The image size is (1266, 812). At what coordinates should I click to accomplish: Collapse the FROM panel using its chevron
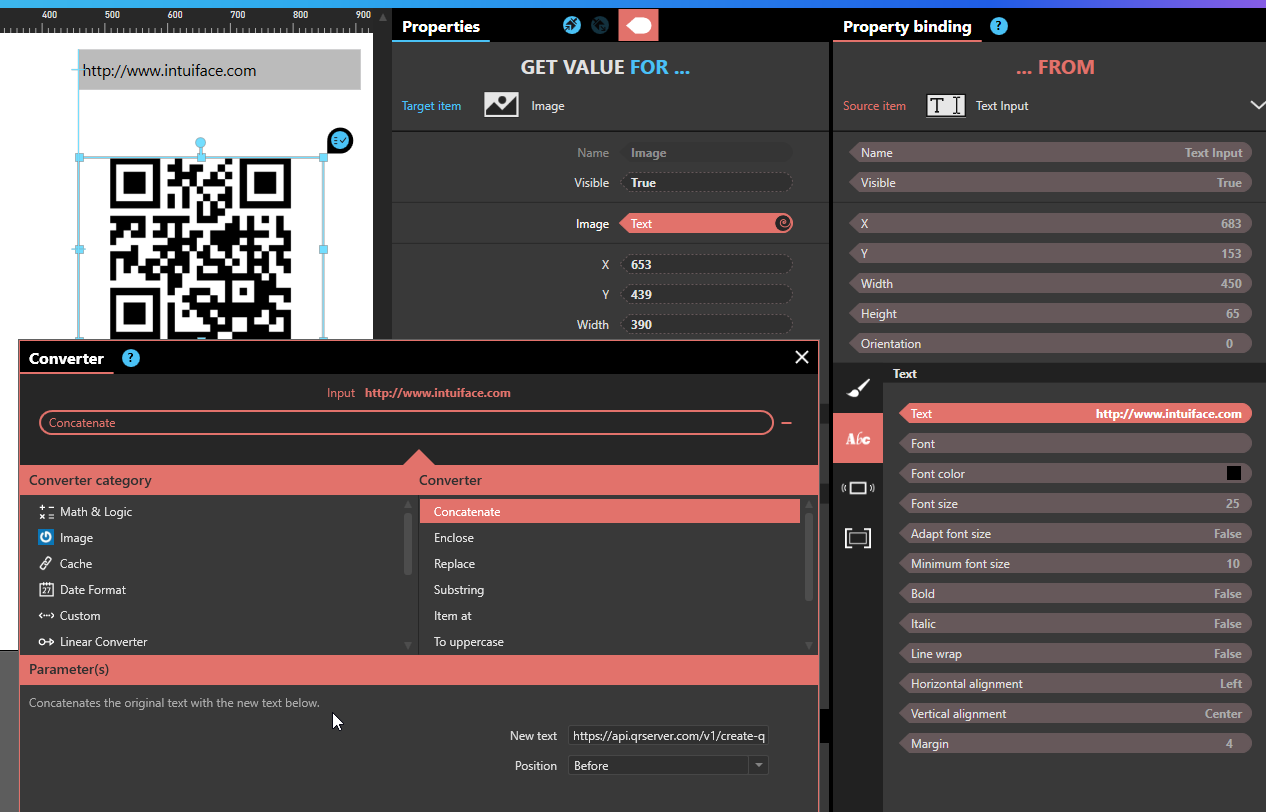[1258, 104]
